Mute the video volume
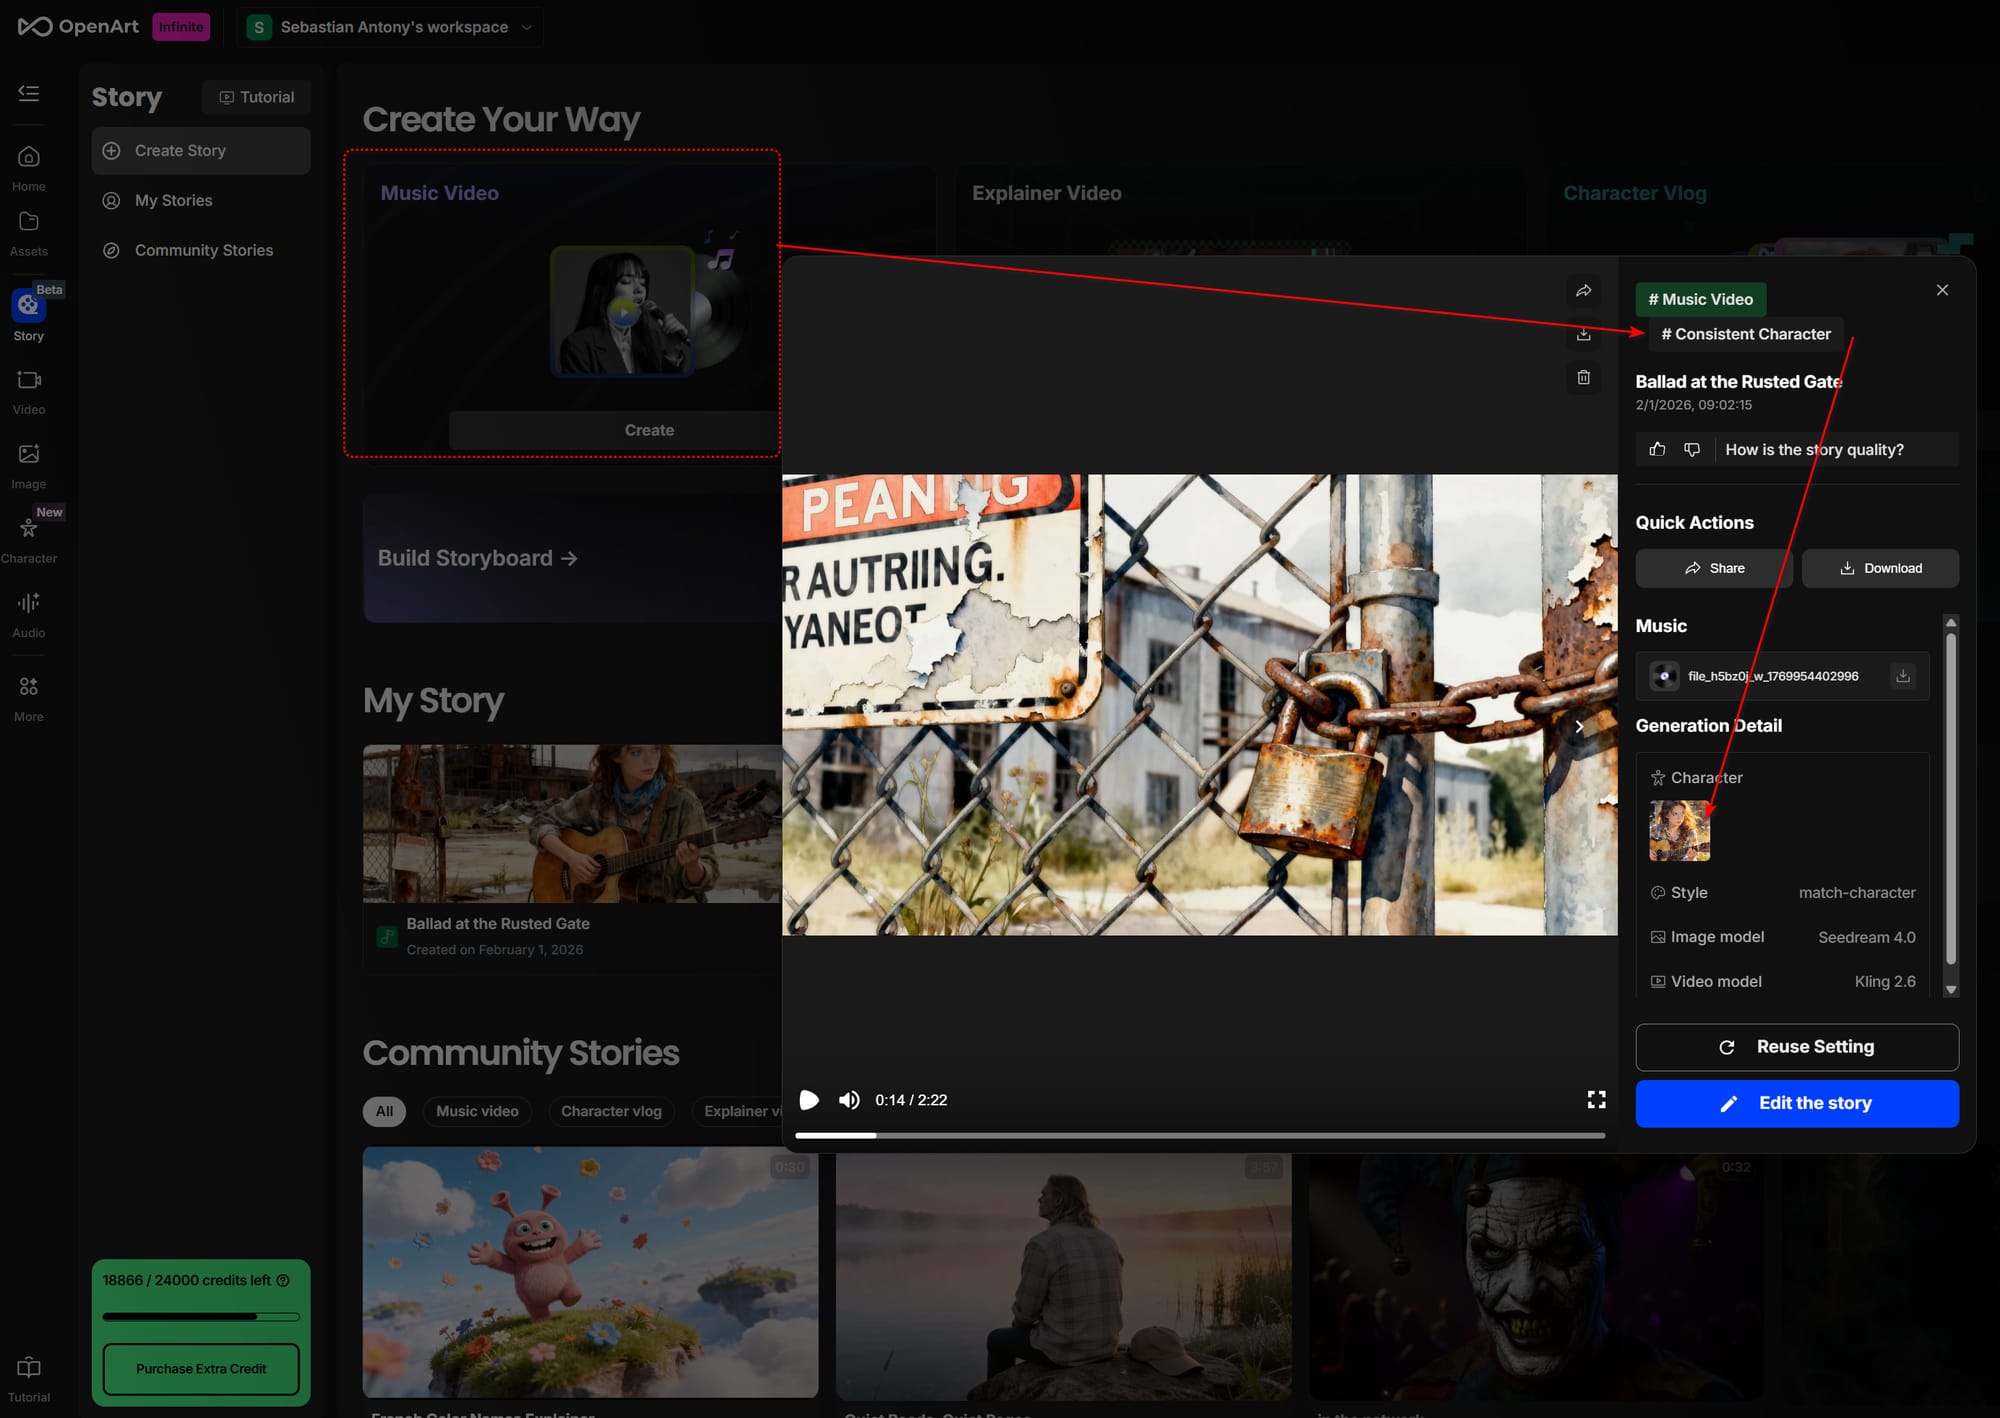This screenshot has height=1418, width=2000. pyautogui.click(x=849, y=1100)
